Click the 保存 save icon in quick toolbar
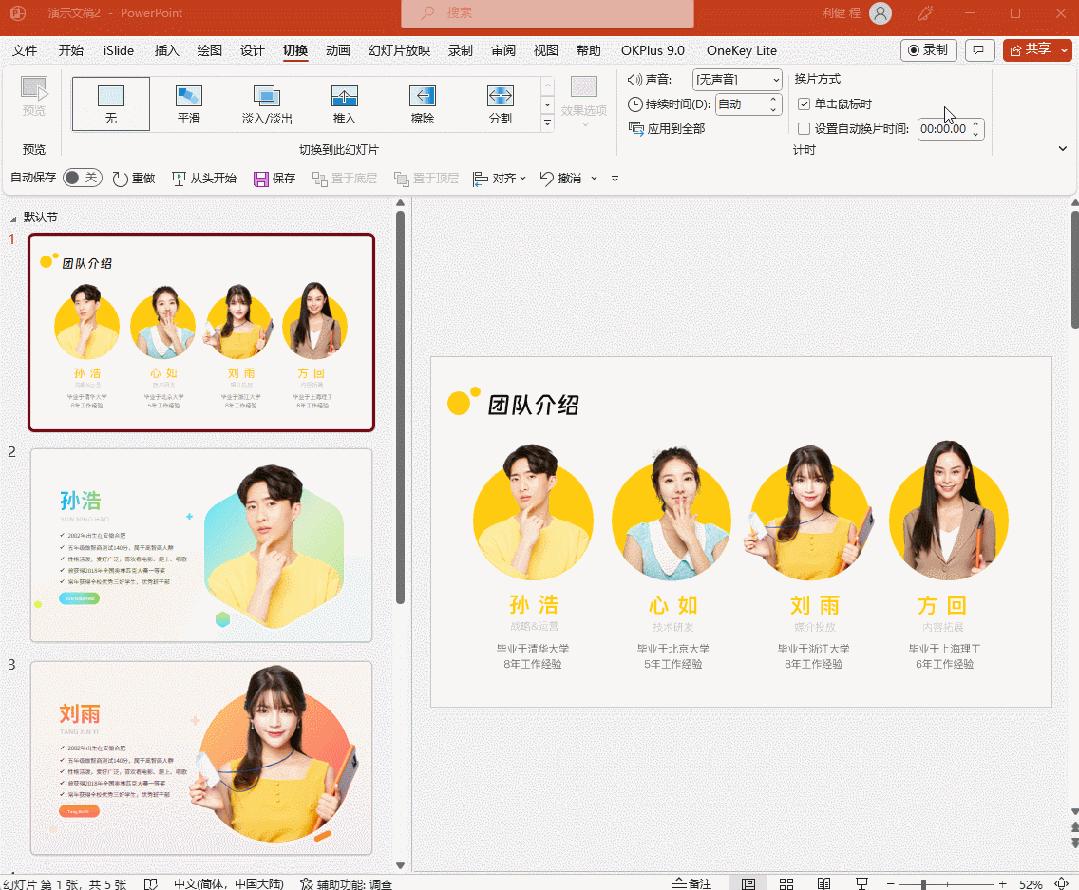The height and width of the screenshot is (890, 1079). click(262, 178)
